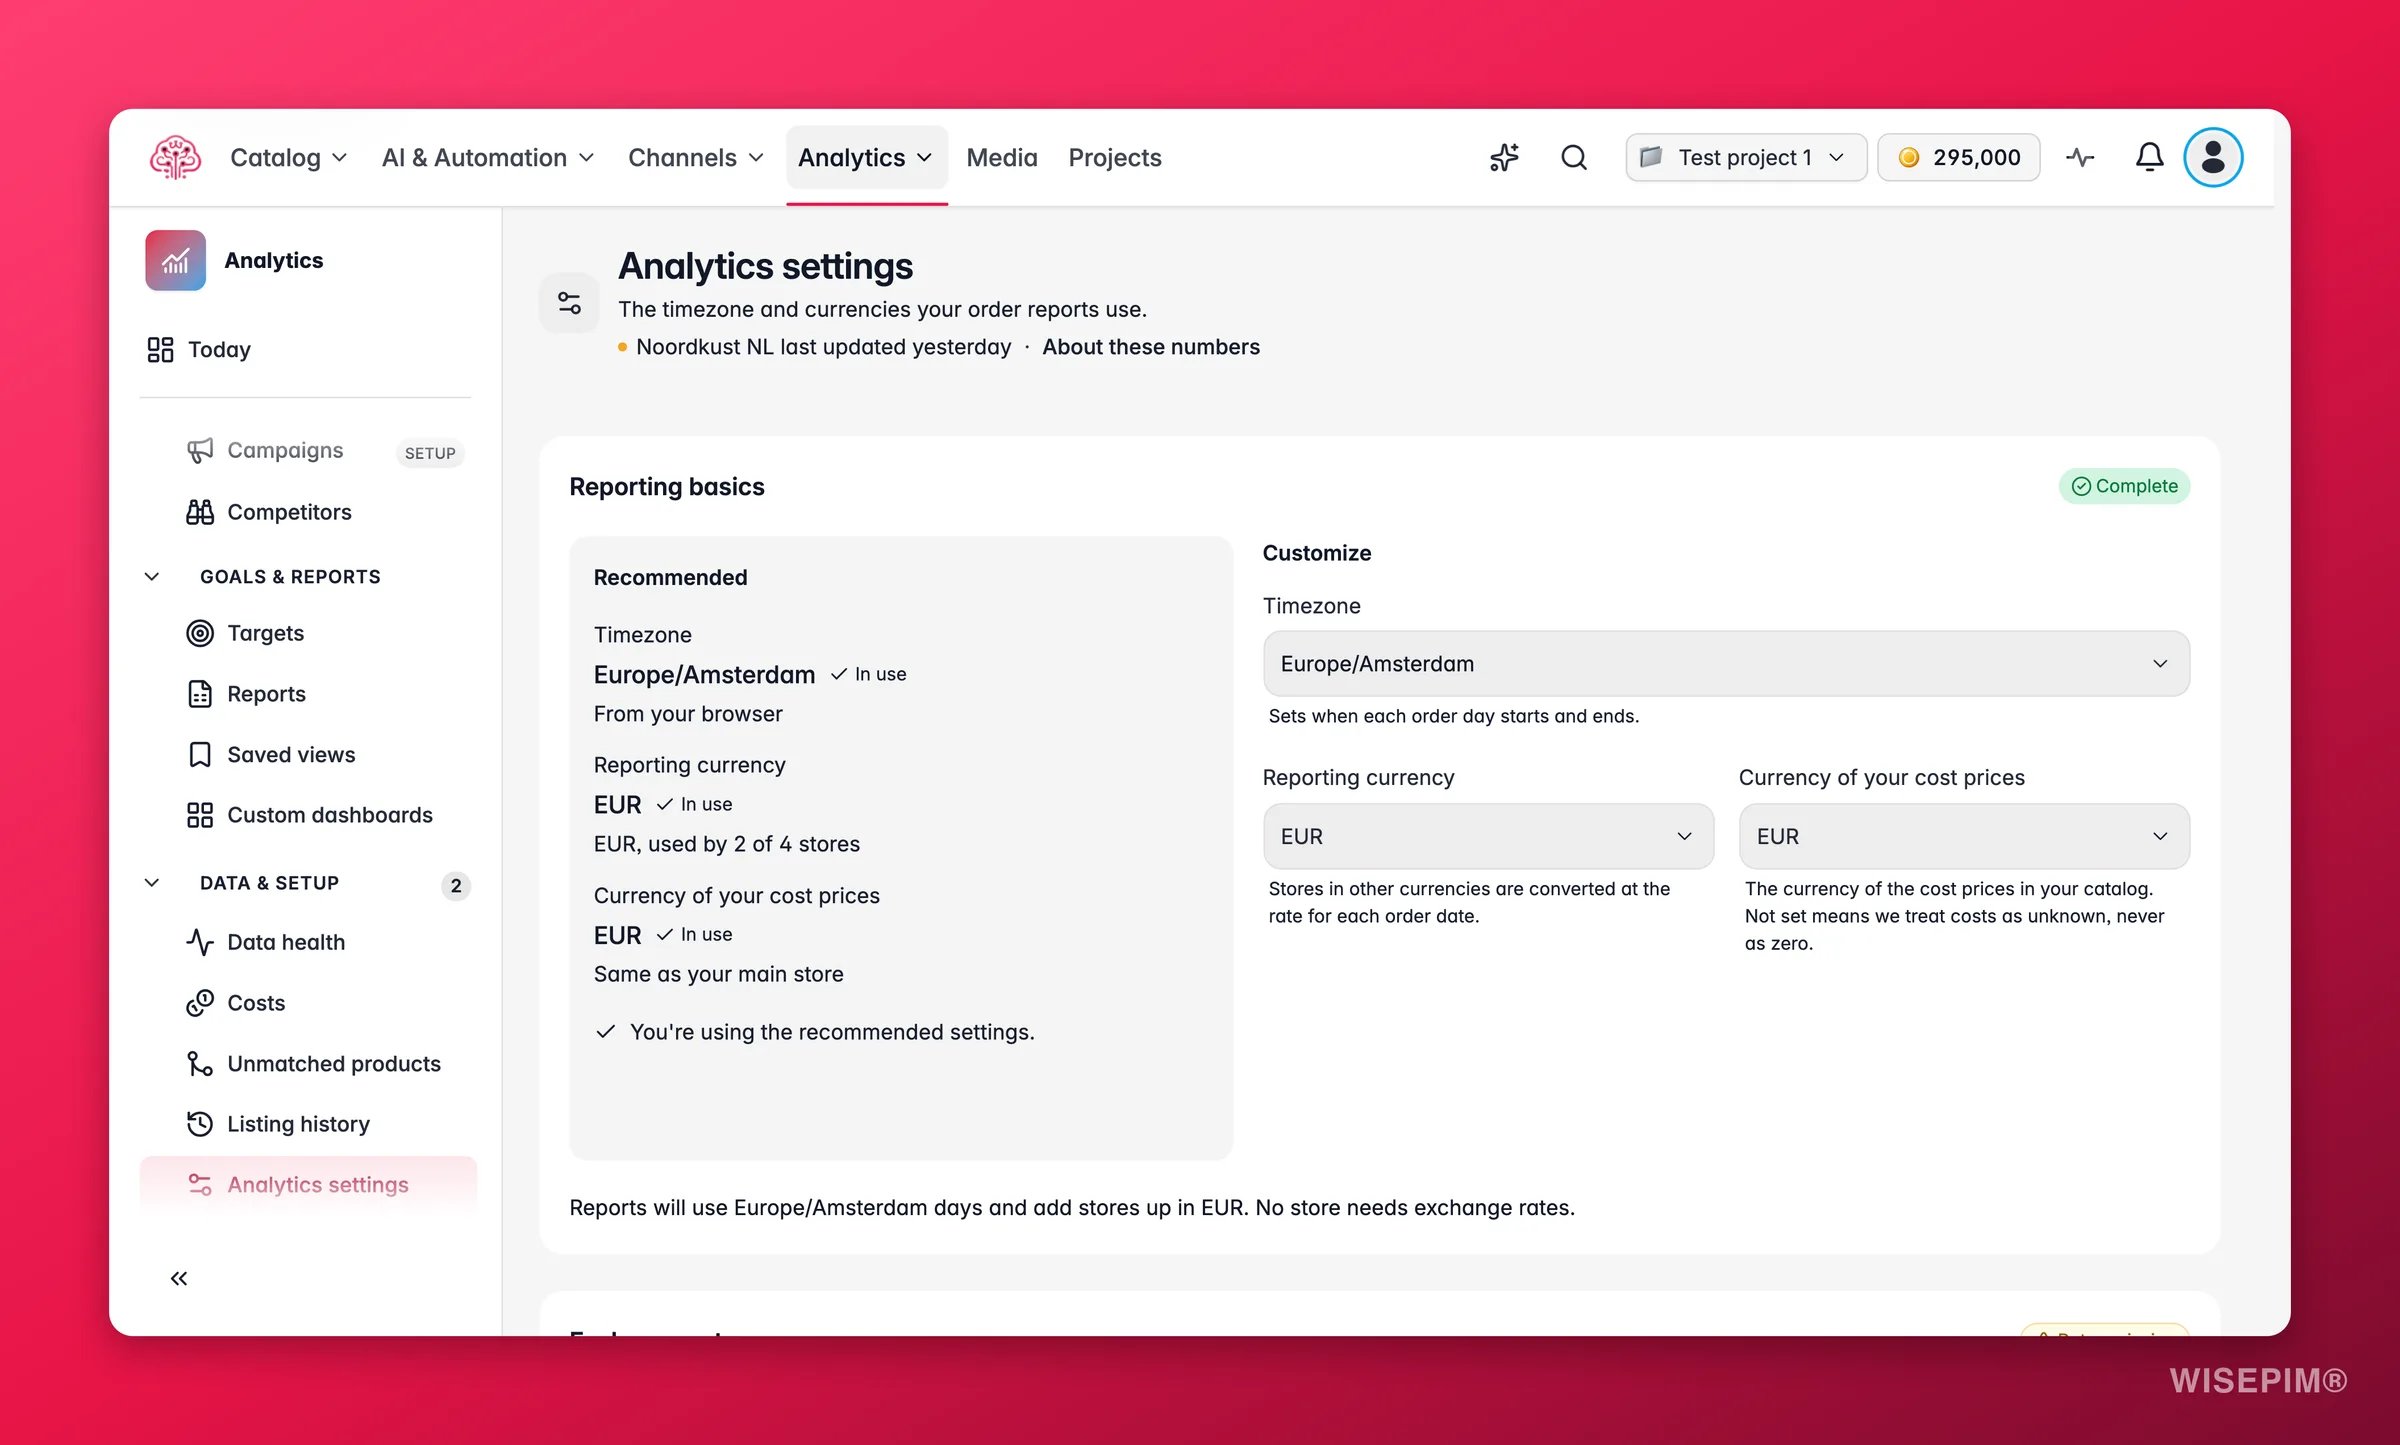Screen dimensions: 2400x1445
Task: Click the DATA & SETUP count badge 2
Action: [456, 885]
